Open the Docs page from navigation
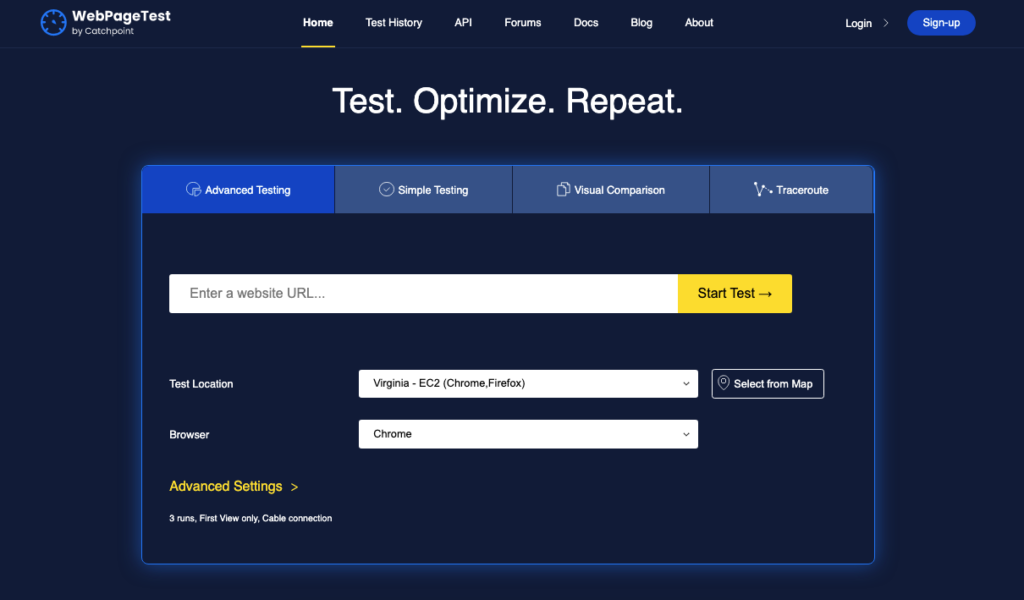Image resolution: width=1024 pixels, height=600 pixels. 585,22
